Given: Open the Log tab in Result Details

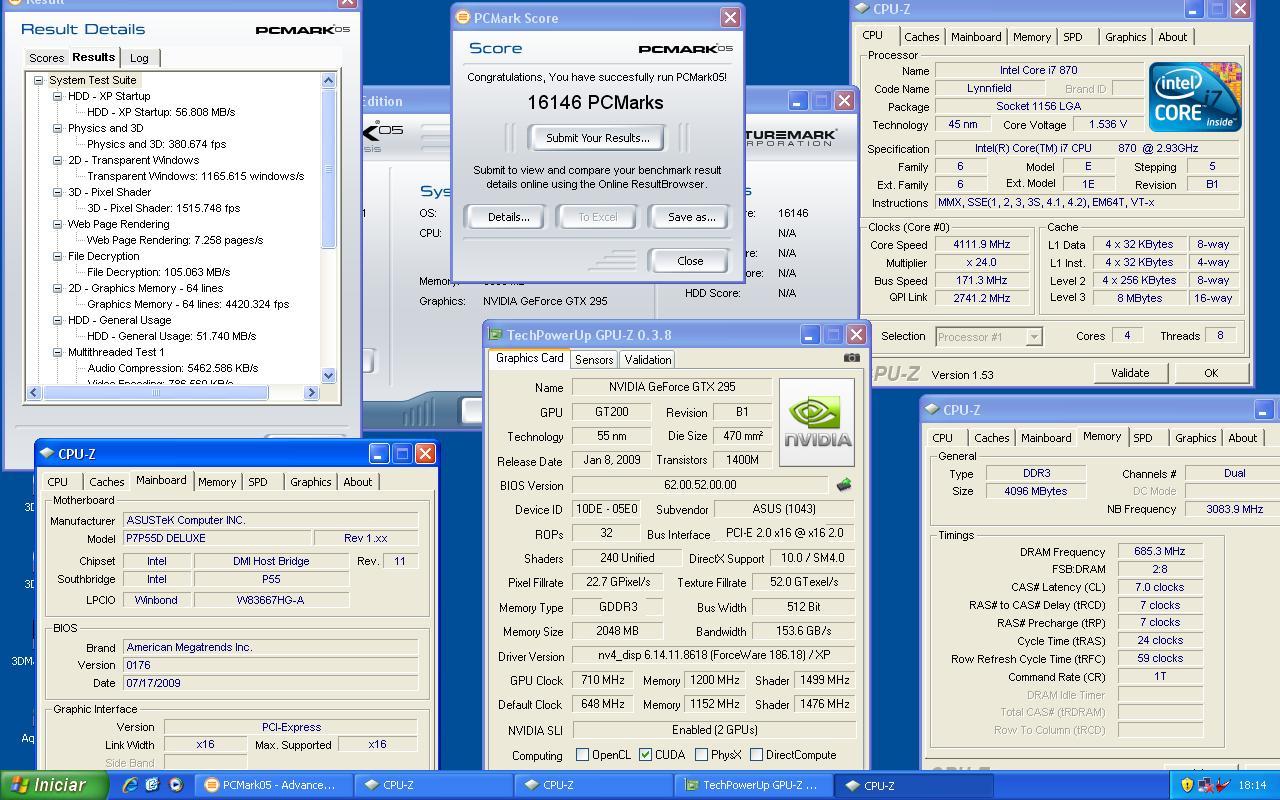Looking at the screenshot, I should tap(139, 58).
